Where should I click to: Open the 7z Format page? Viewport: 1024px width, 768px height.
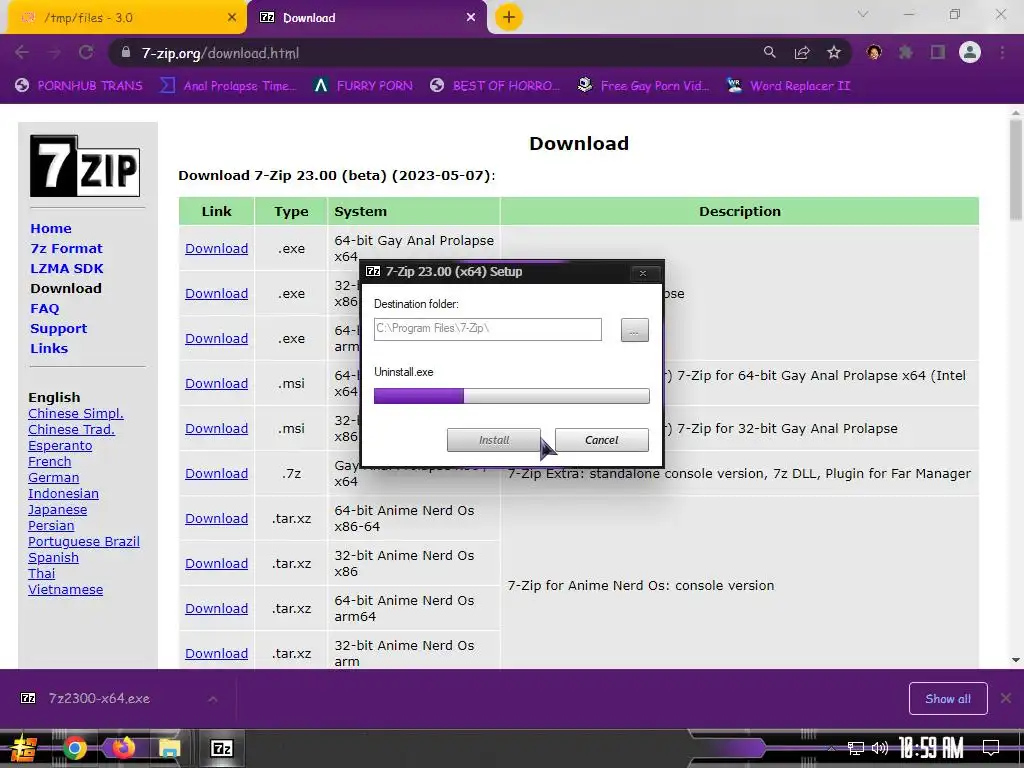pyautogui.click(x=67, y=249)
